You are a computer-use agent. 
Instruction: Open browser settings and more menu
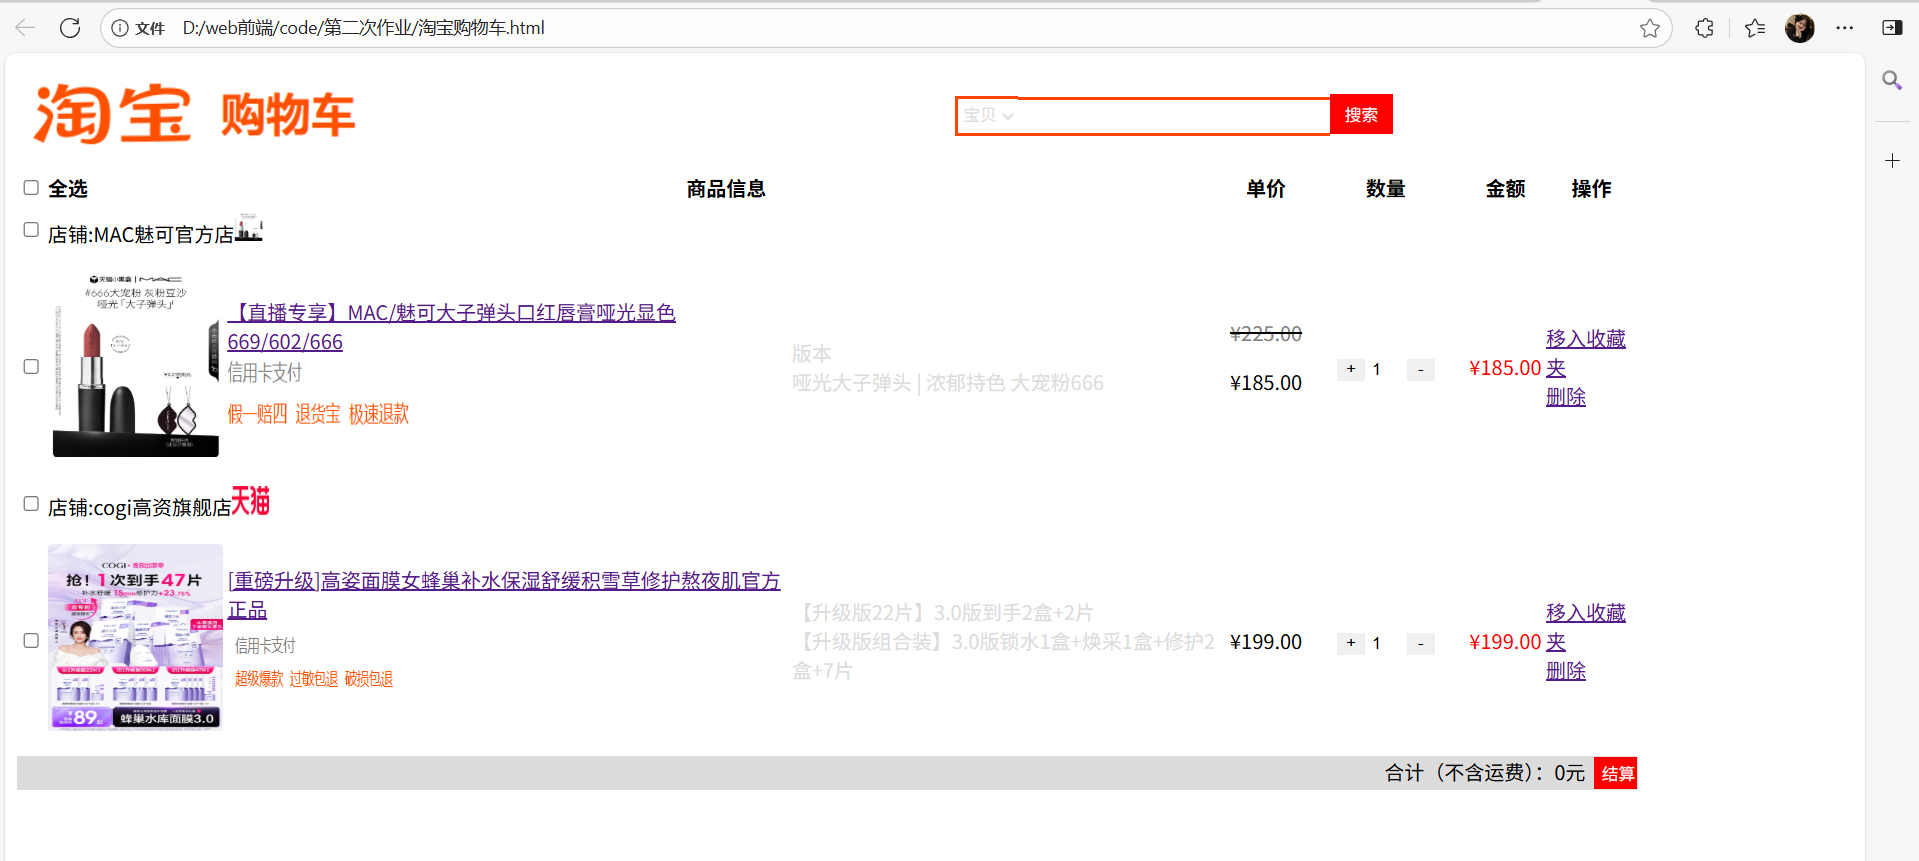(x=1845, y=28)
